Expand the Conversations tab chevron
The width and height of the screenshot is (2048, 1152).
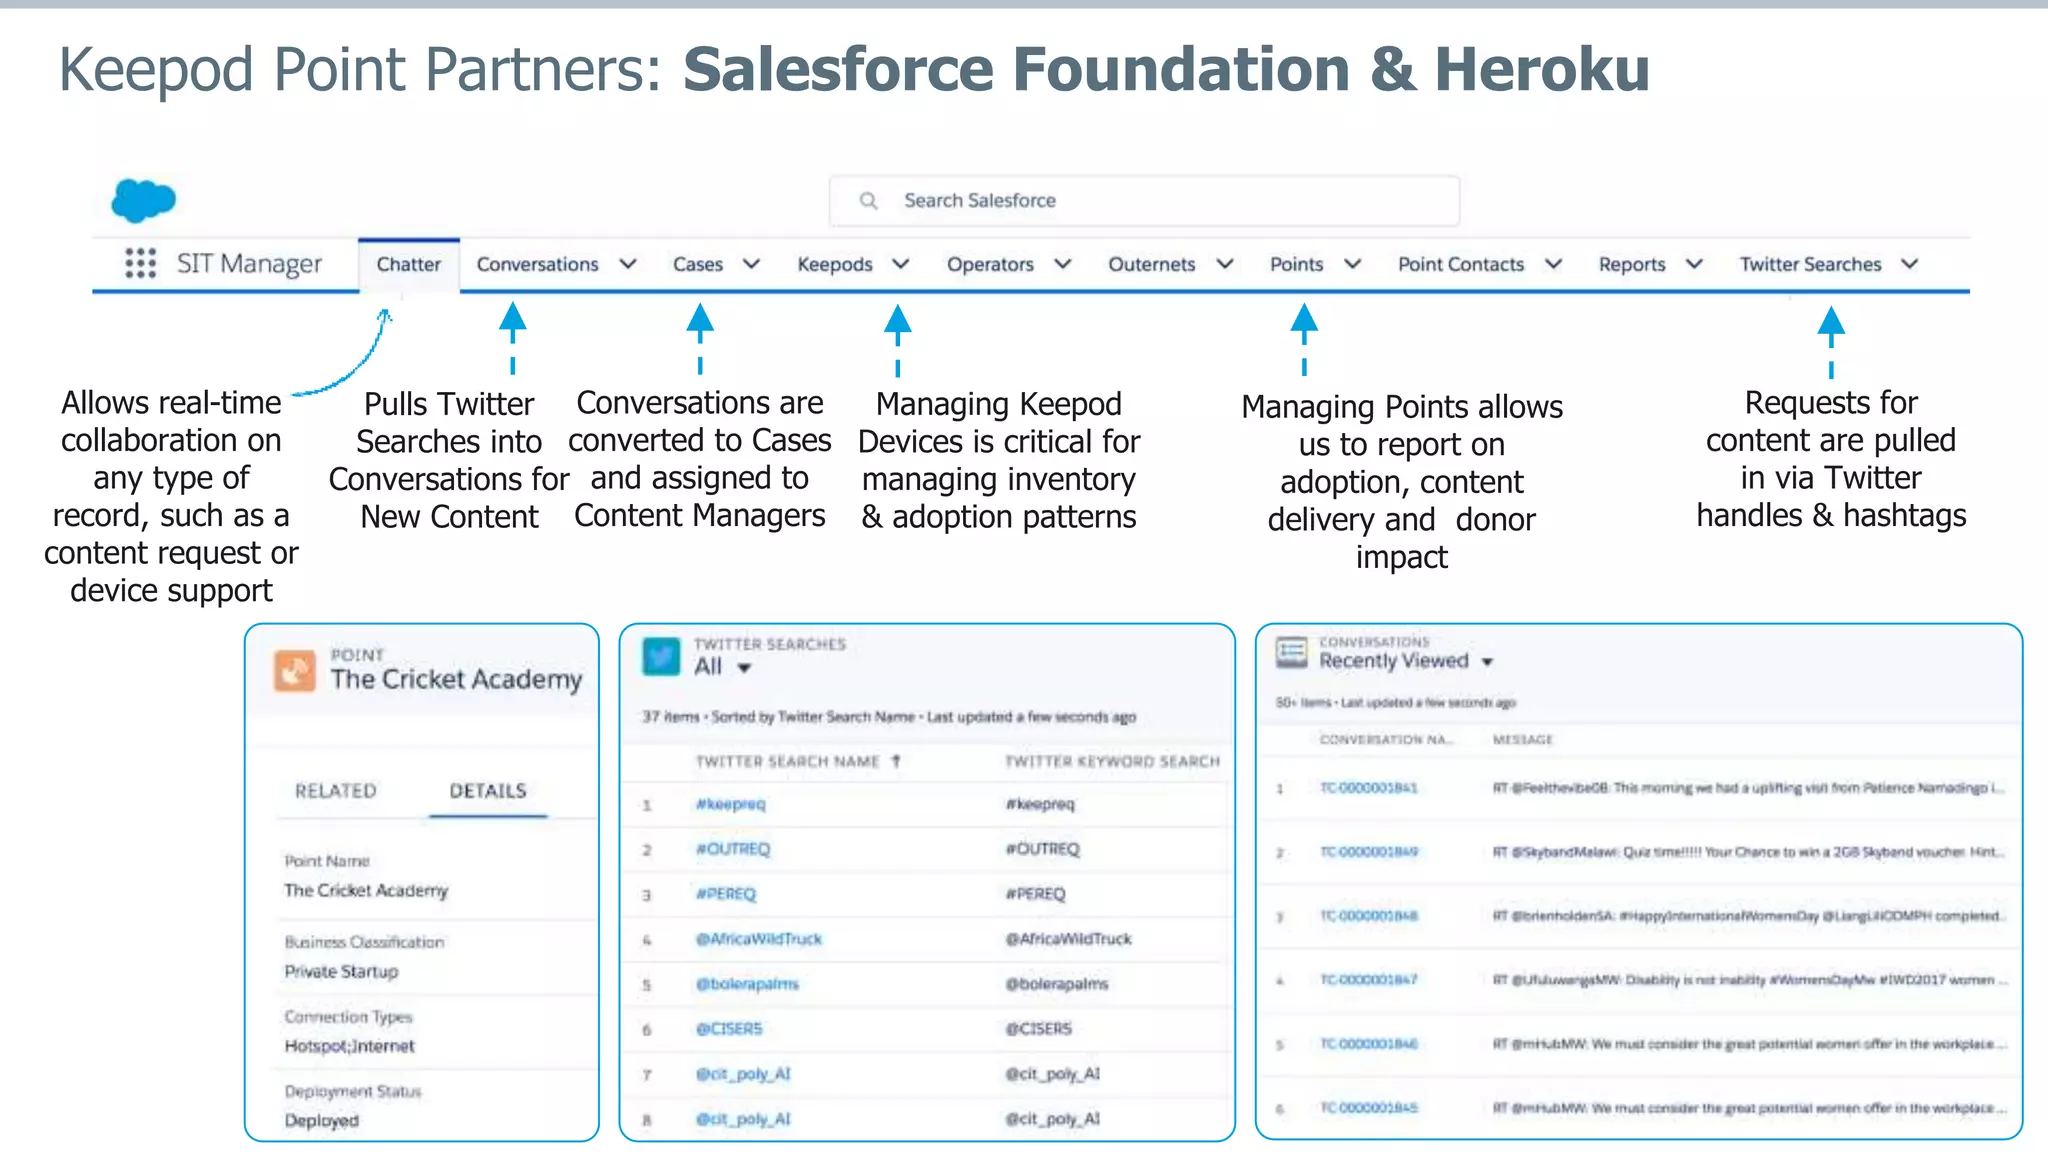[x=628, y=264]
